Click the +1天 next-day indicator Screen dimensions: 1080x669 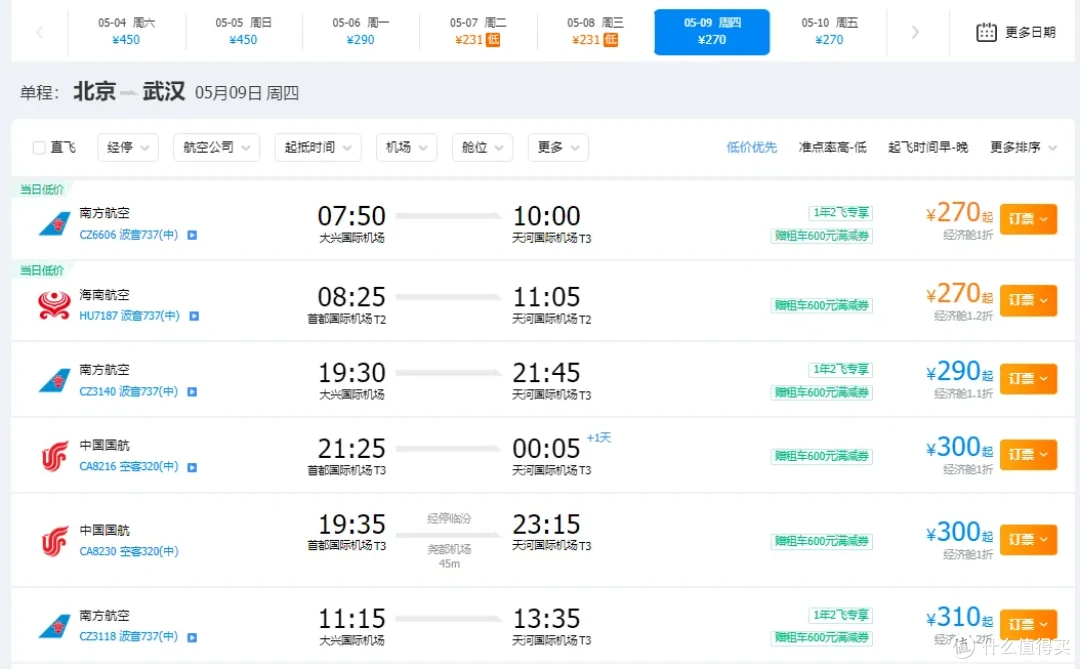click(x=599, y=438)
